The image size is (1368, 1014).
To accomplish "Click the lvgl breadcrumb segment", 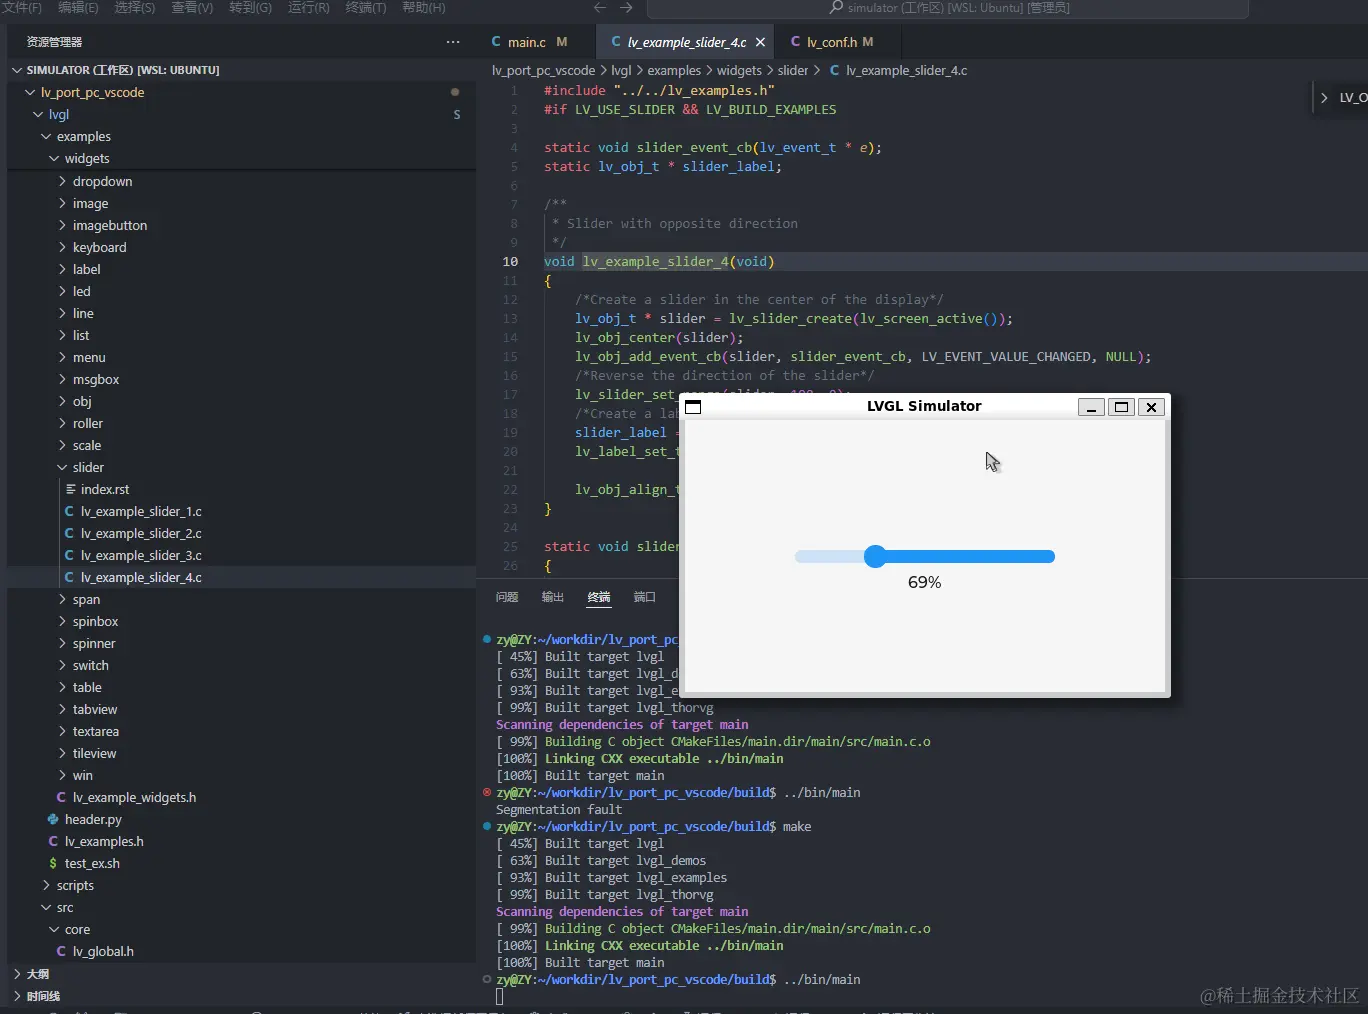I will click(x=621, y=70).
